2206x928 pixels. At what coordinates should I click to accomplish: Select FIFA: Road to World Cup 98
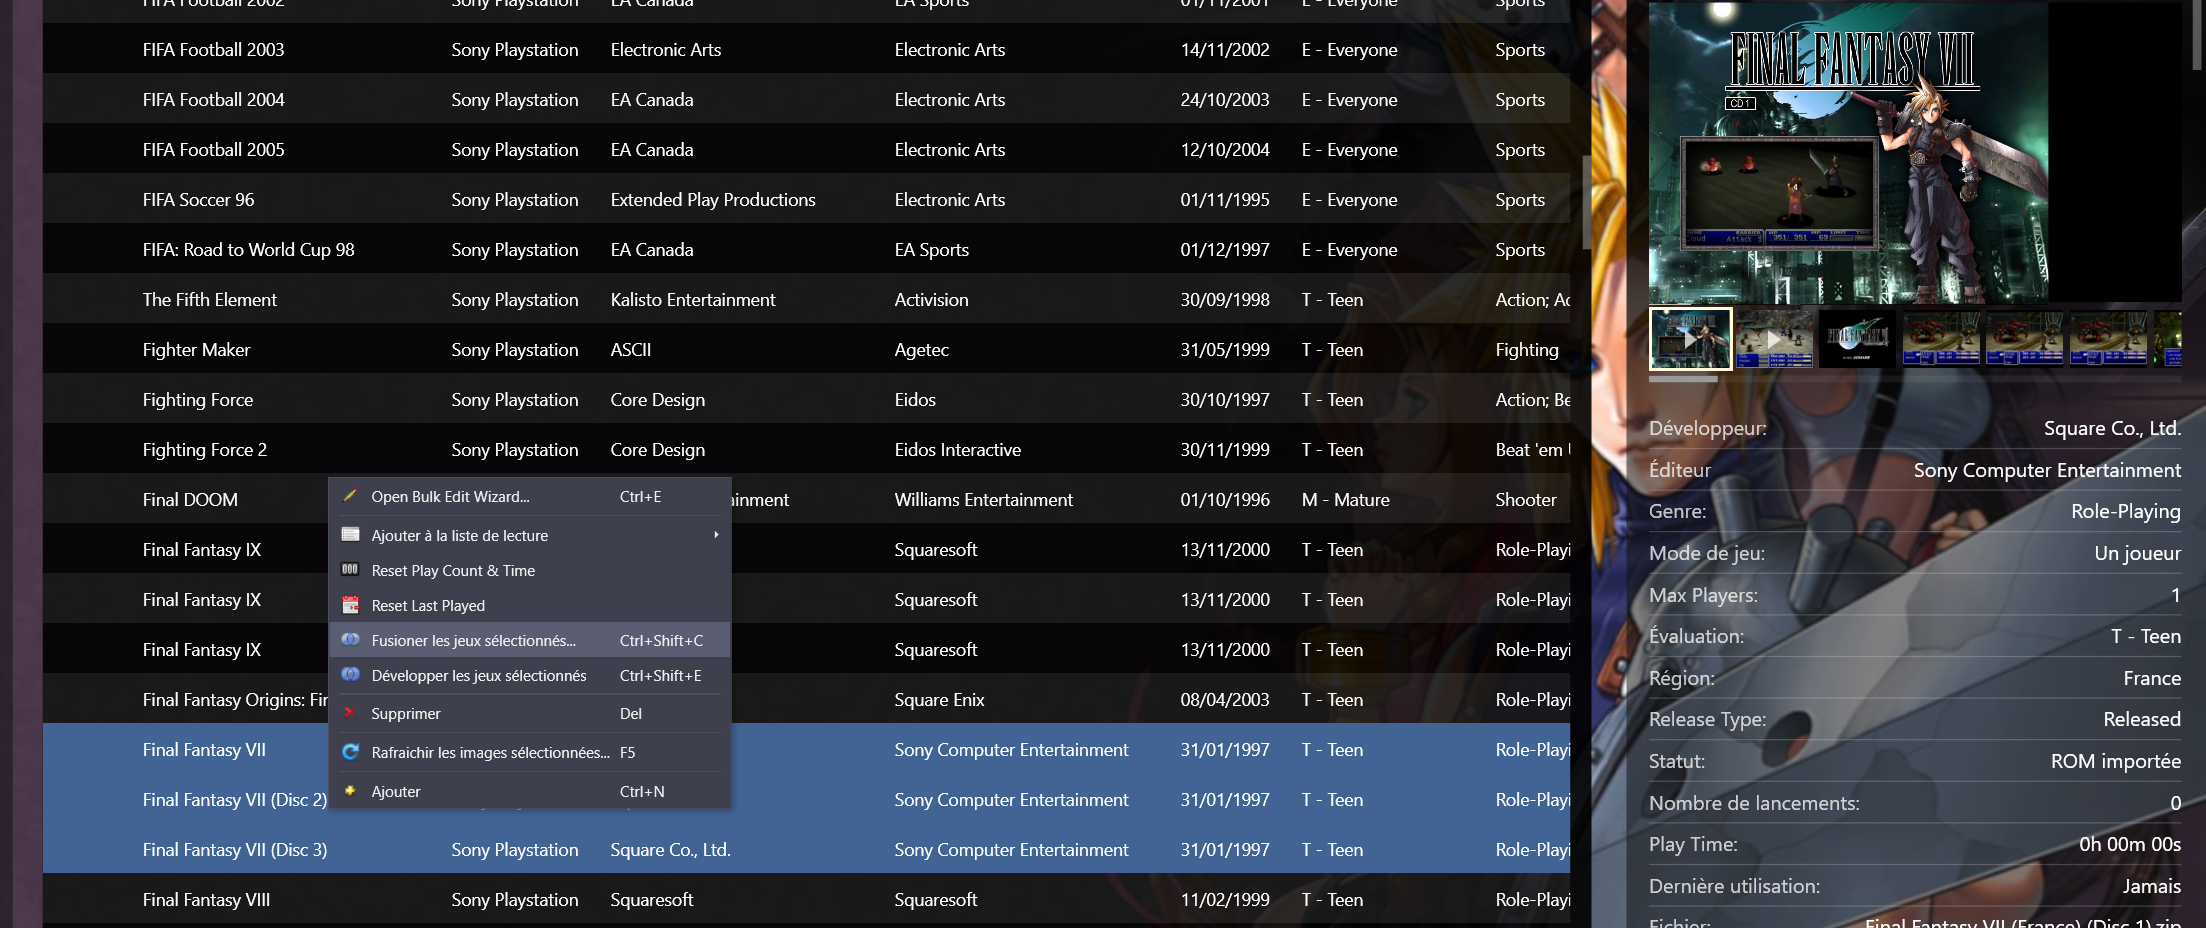806,249
